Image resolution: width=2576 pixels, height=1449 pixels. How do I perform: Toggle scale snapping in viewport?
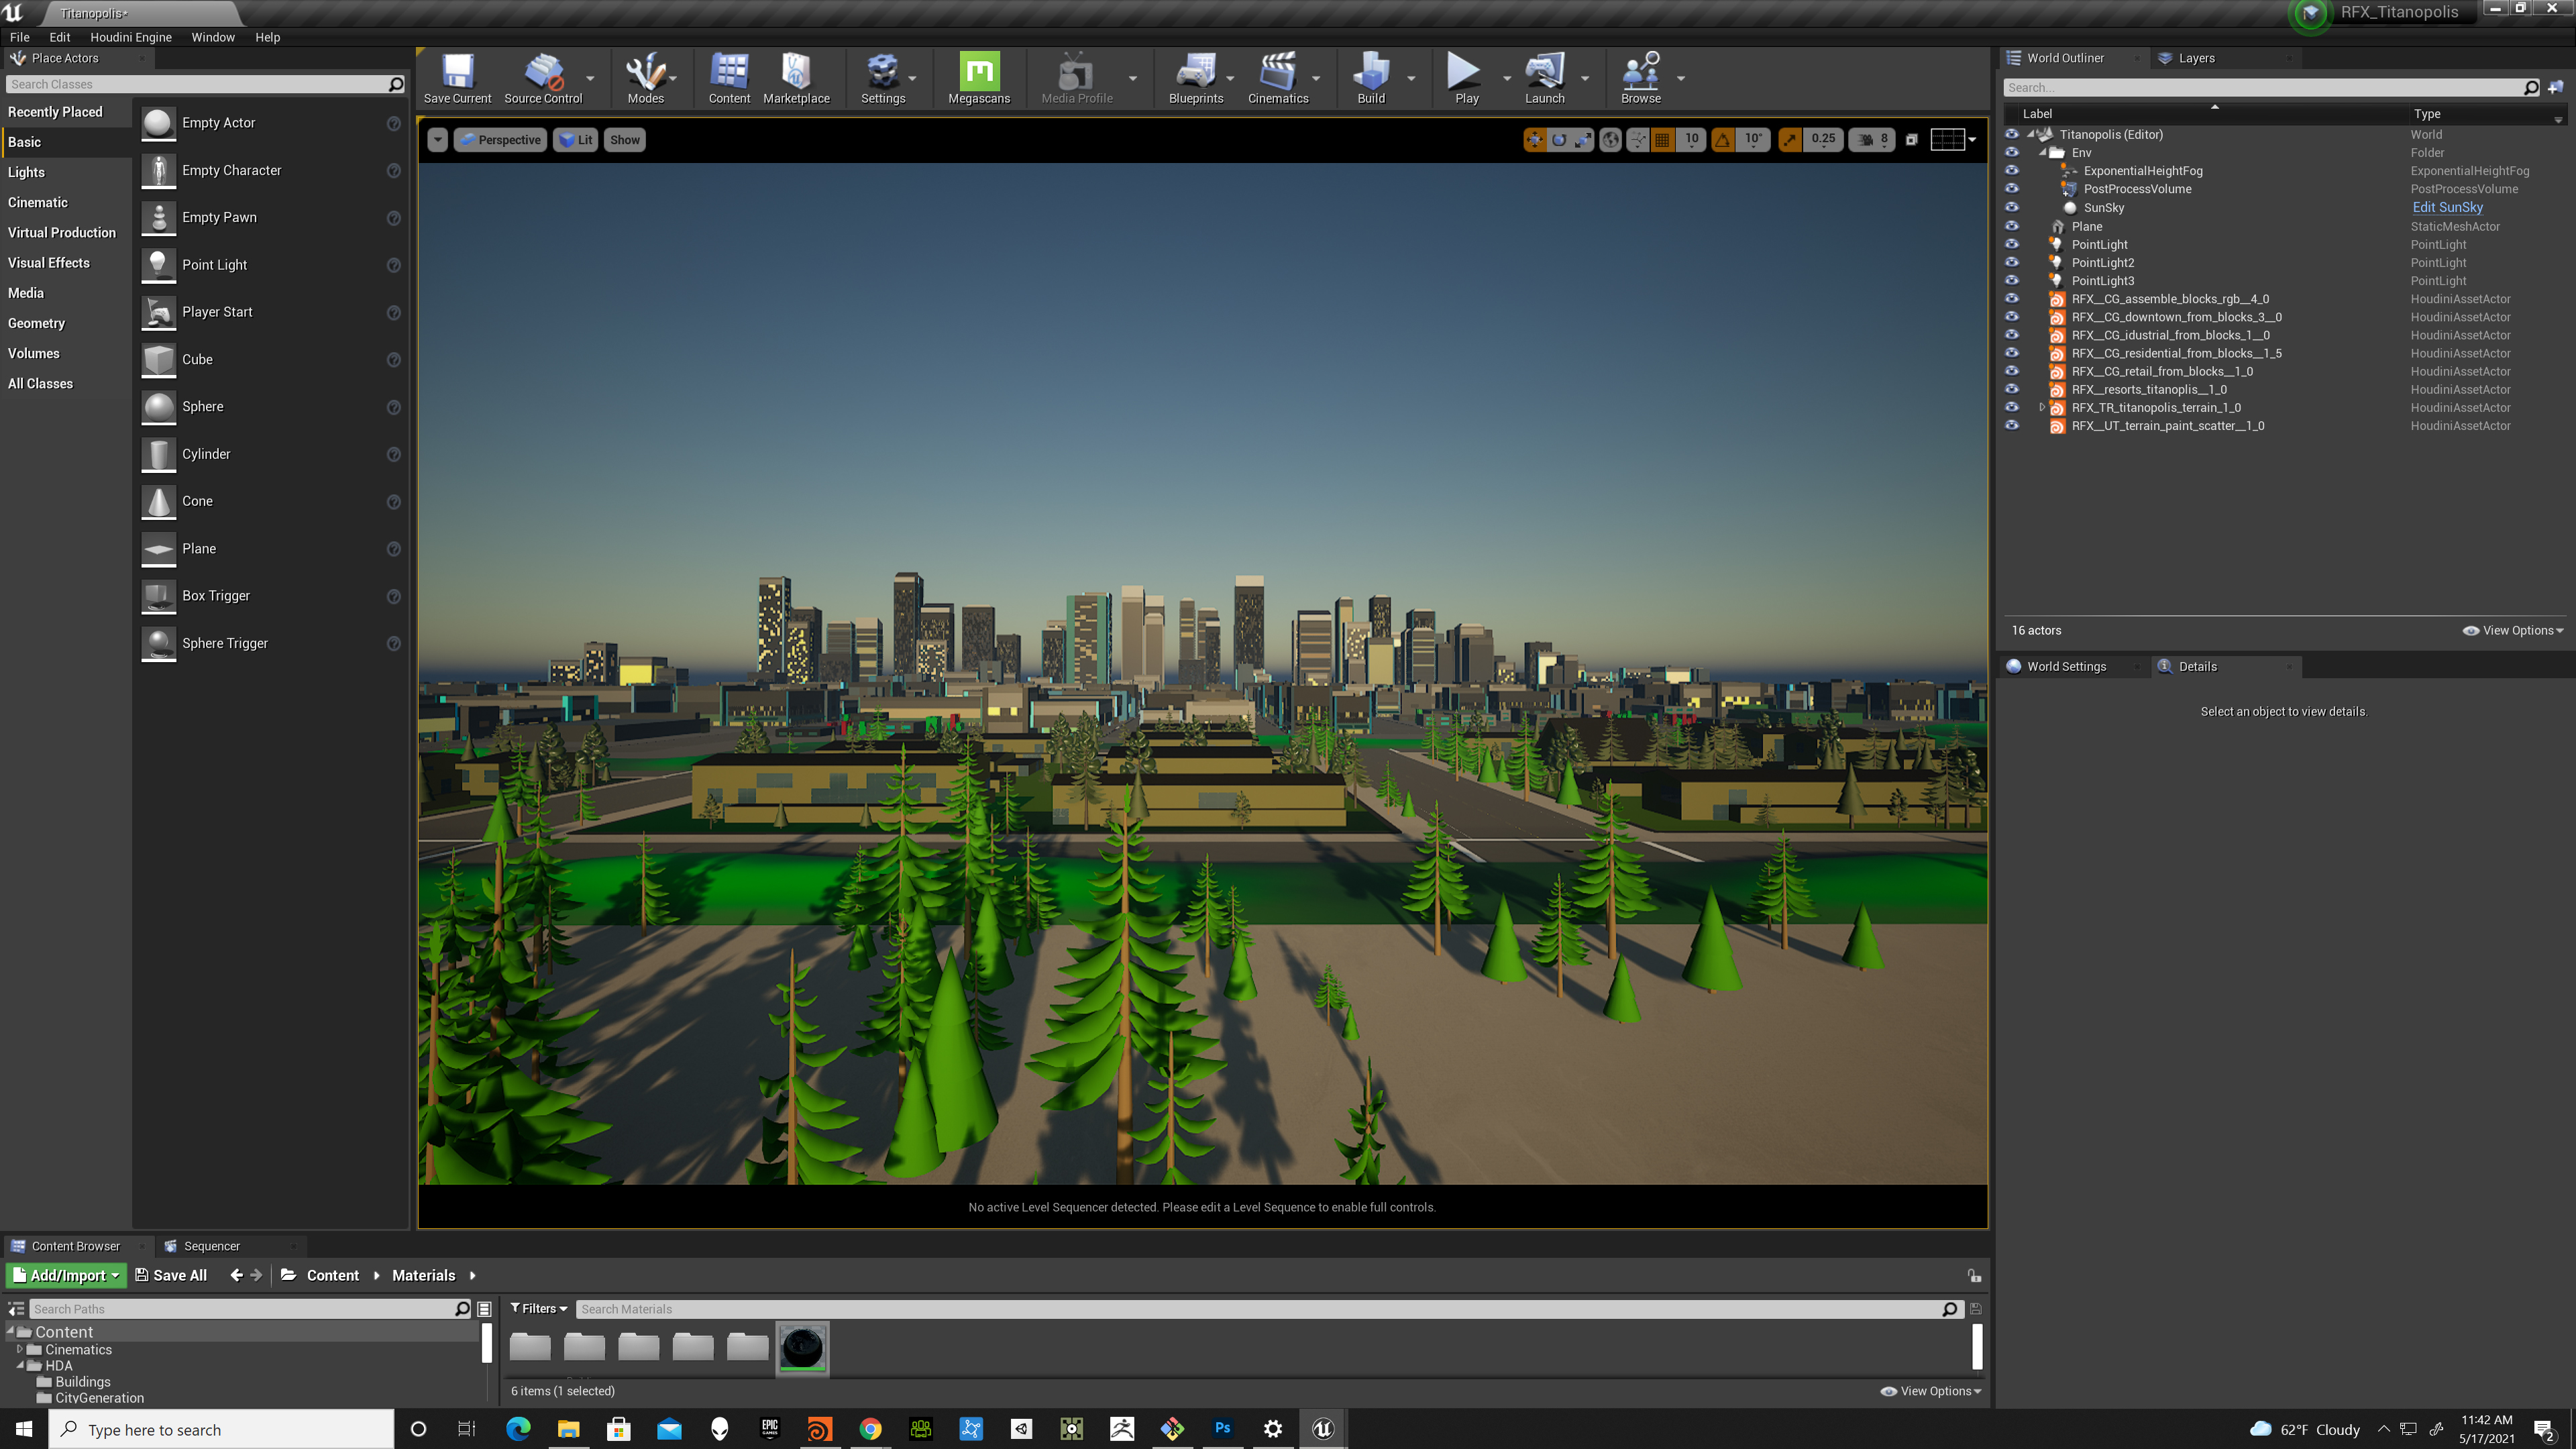pos(1790,140)
